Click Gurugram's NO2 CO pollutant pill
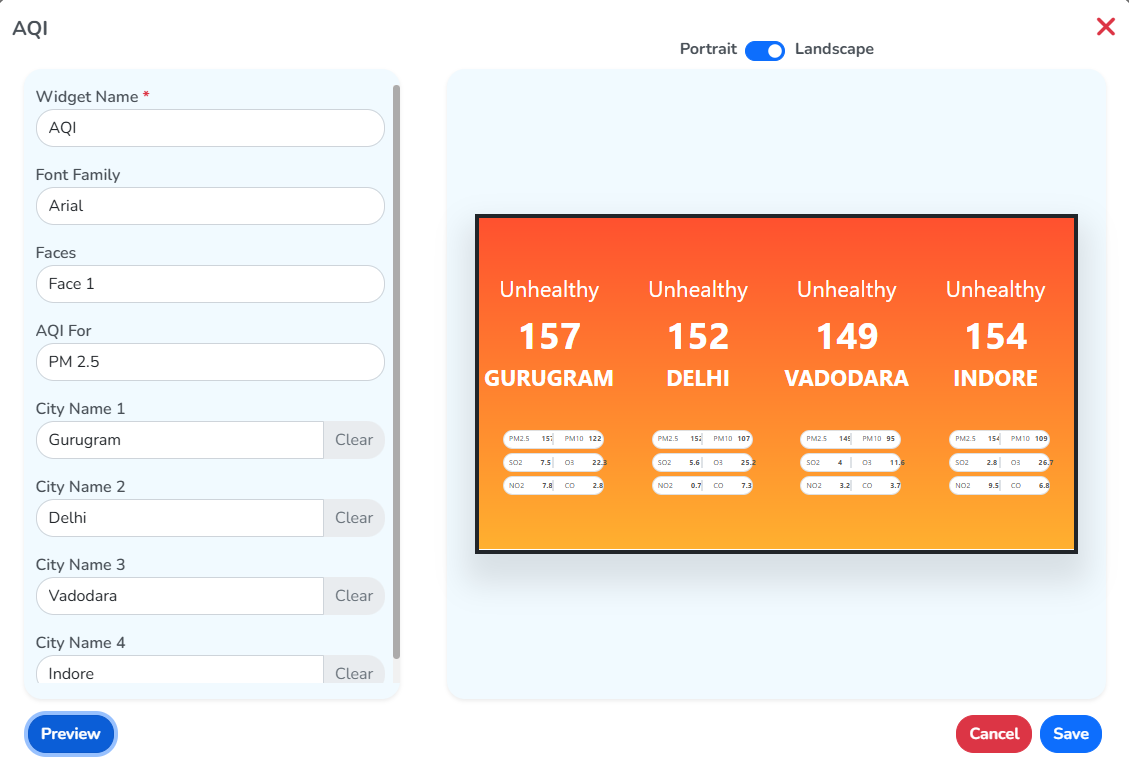Image resolution: width=1129 pixels, height=762 pixels. [x=553, y=485]
